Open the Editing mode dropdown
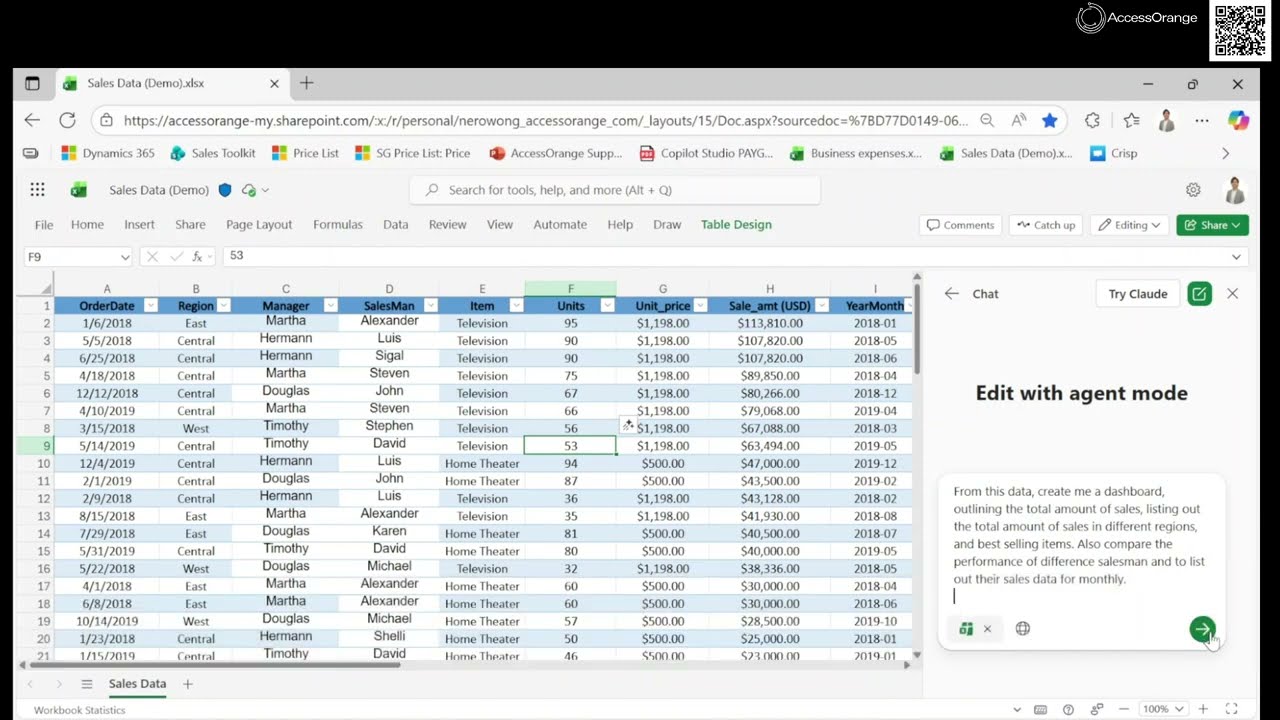 1129,225
